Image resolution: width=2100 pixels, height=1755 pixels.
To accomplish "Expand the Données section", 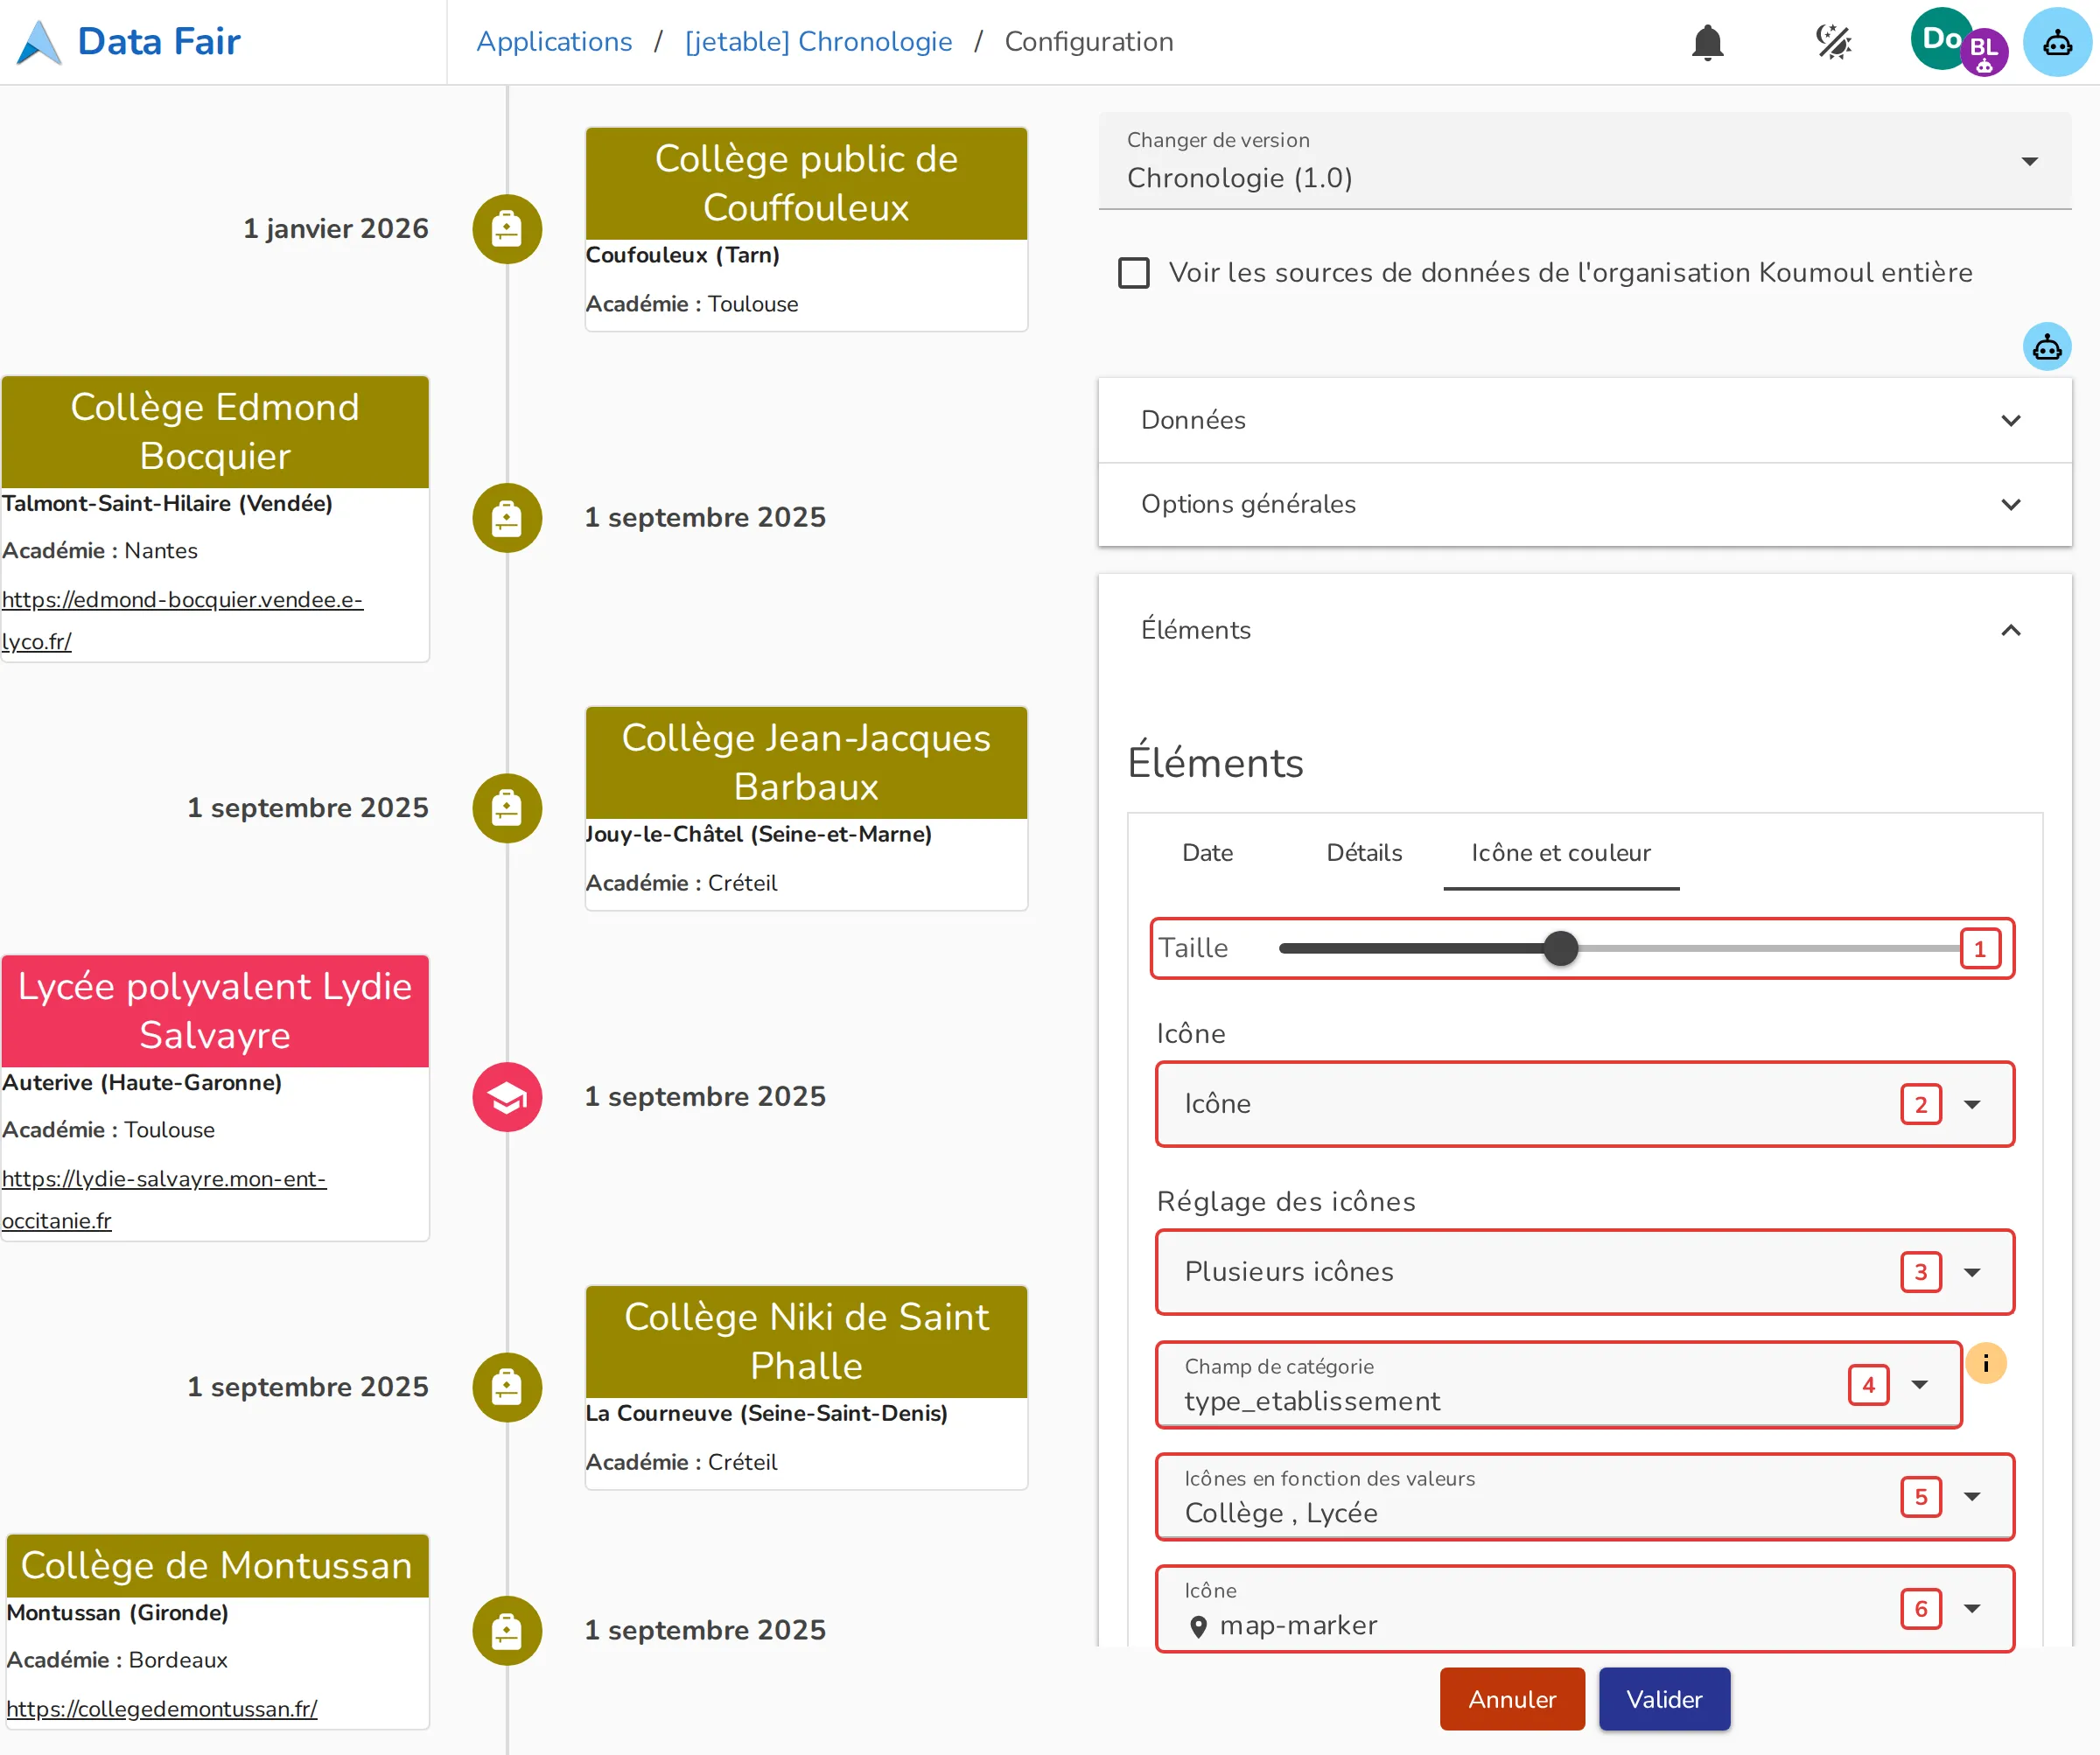I will [1584, 420].
